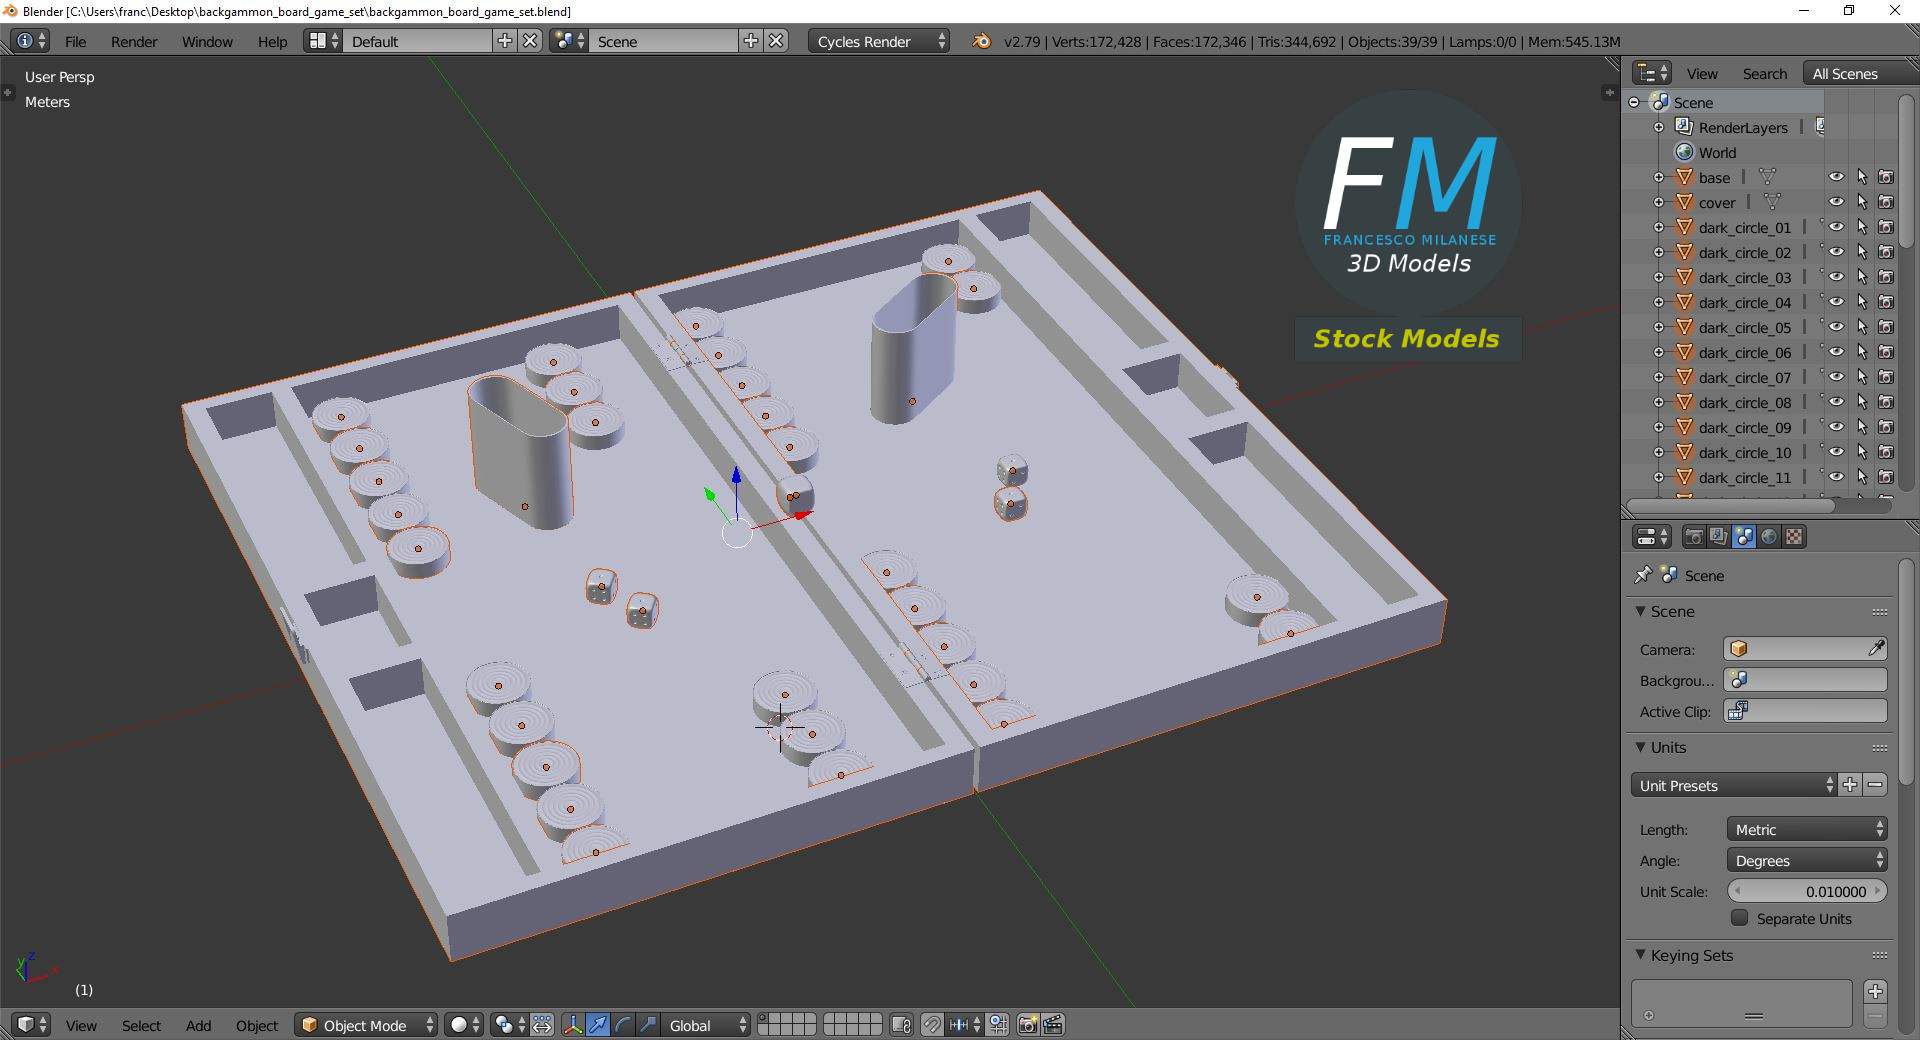Click the eyedropper in the Camera field
The height and width of the screenshot is (1040, 1920).
point(1876,649)
